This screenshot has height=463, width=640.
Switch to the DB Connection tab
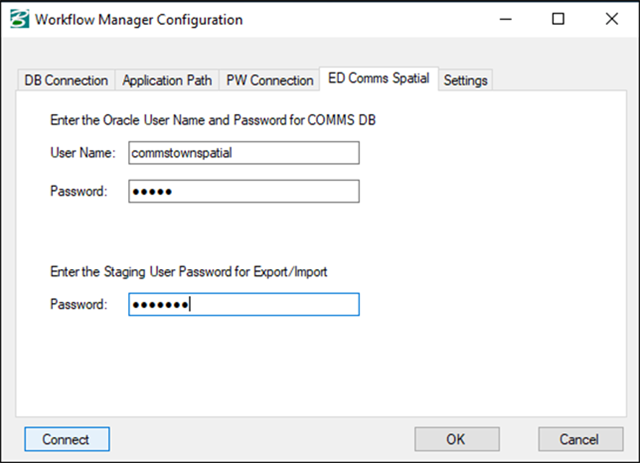pyautogui.click(x=66, y=80)
